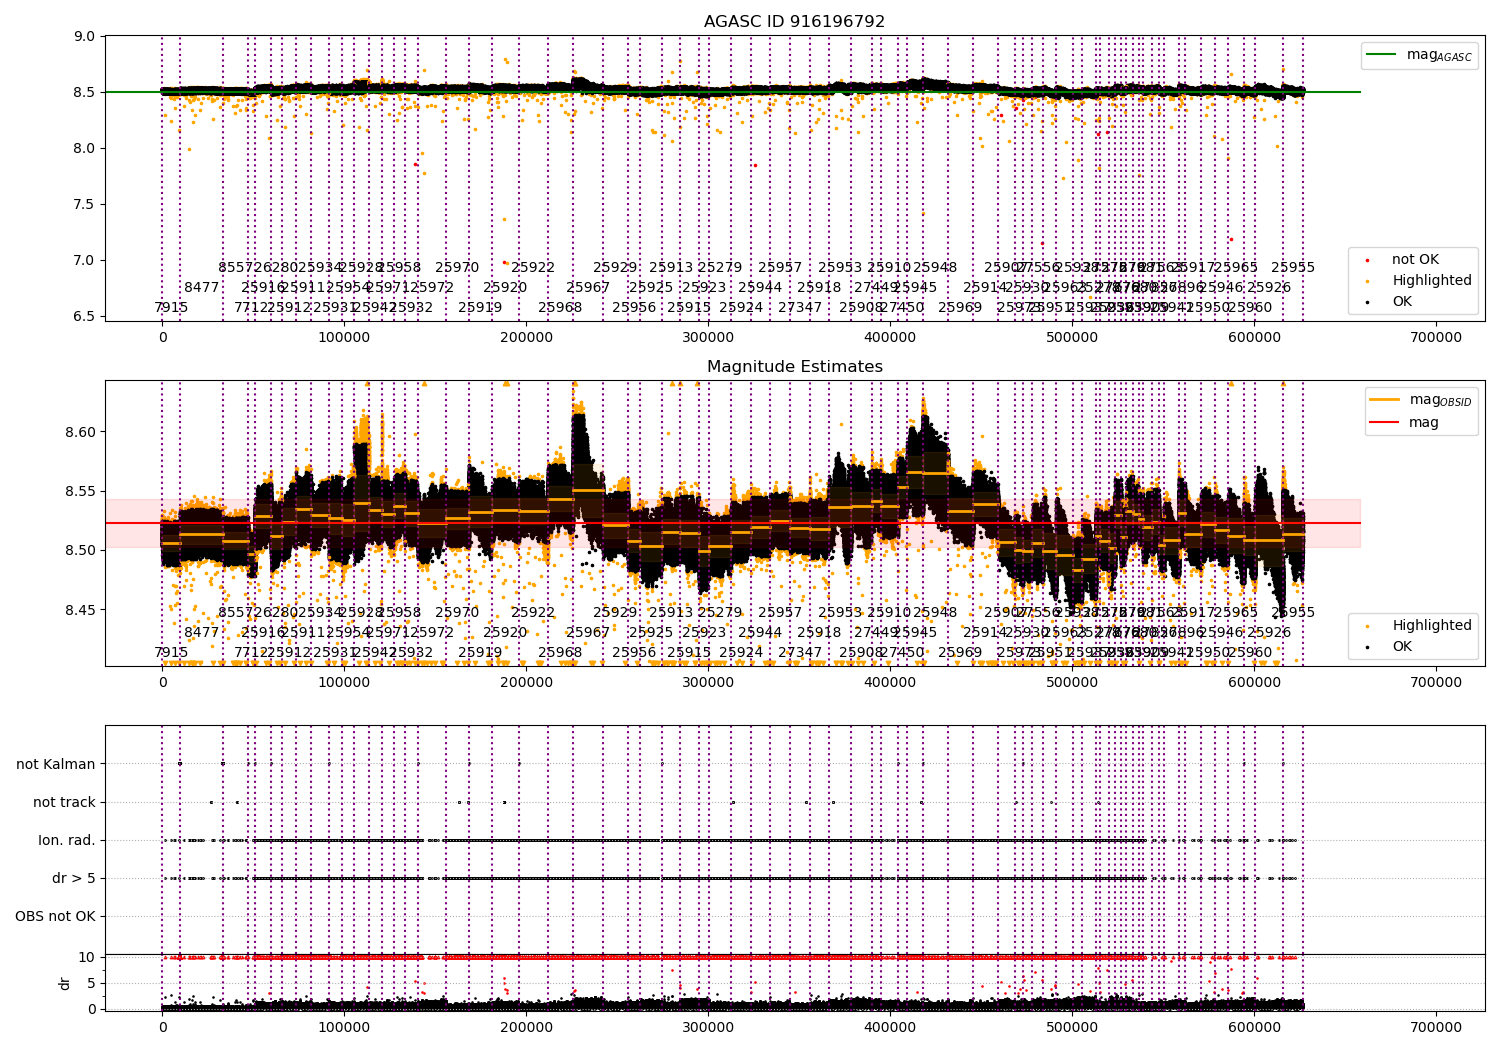The image size is (1500, 1050).
Task: Click the 300000 x-tick under top plot
Action: [708, 338]
